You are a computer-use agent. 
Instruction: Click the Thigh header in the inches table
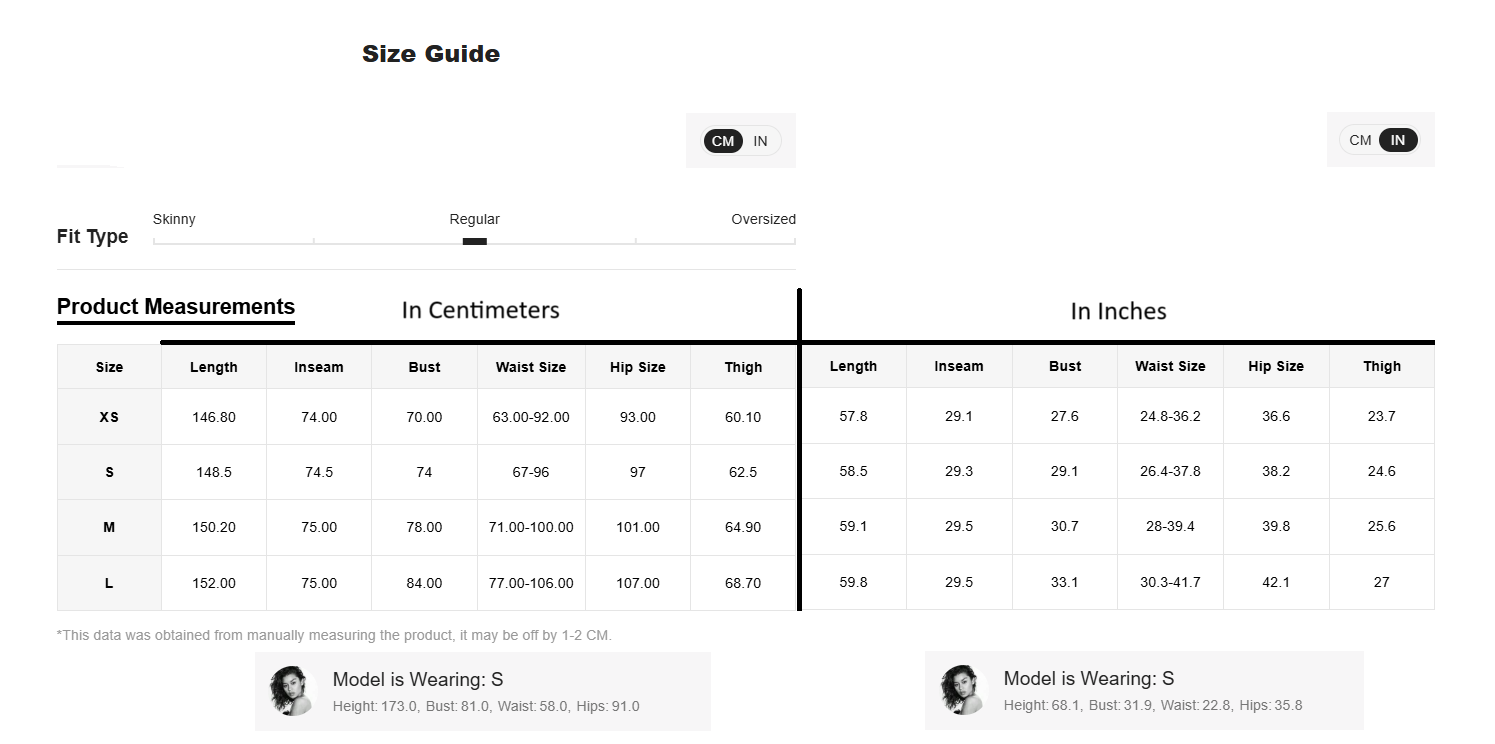[1382, 366]
